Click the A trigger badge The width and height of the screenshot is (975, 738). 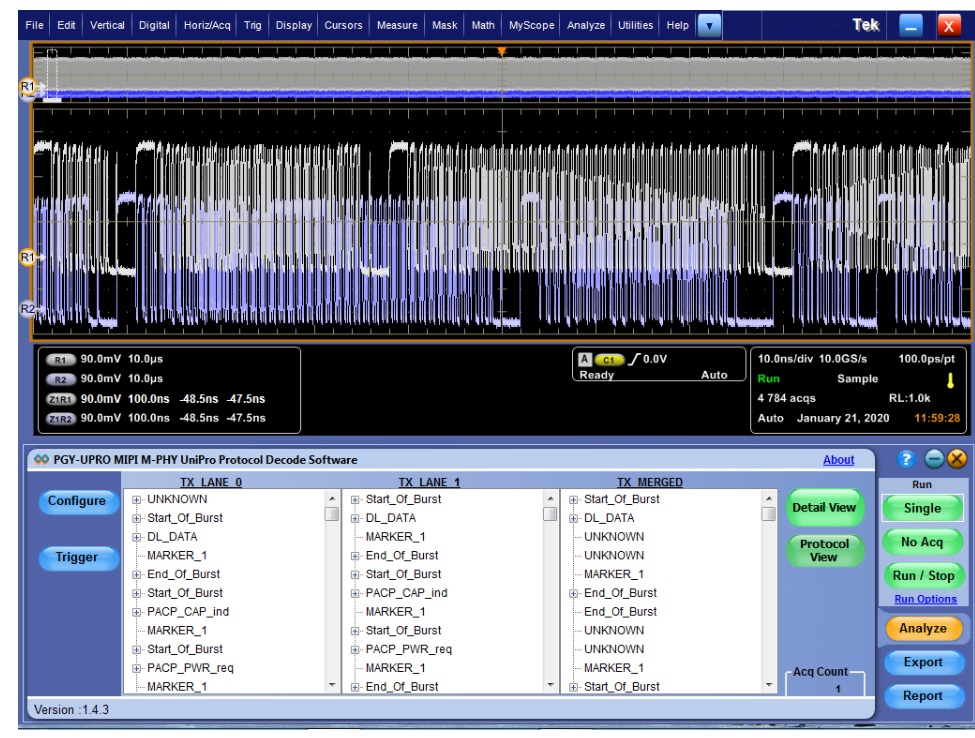point(584,359)
